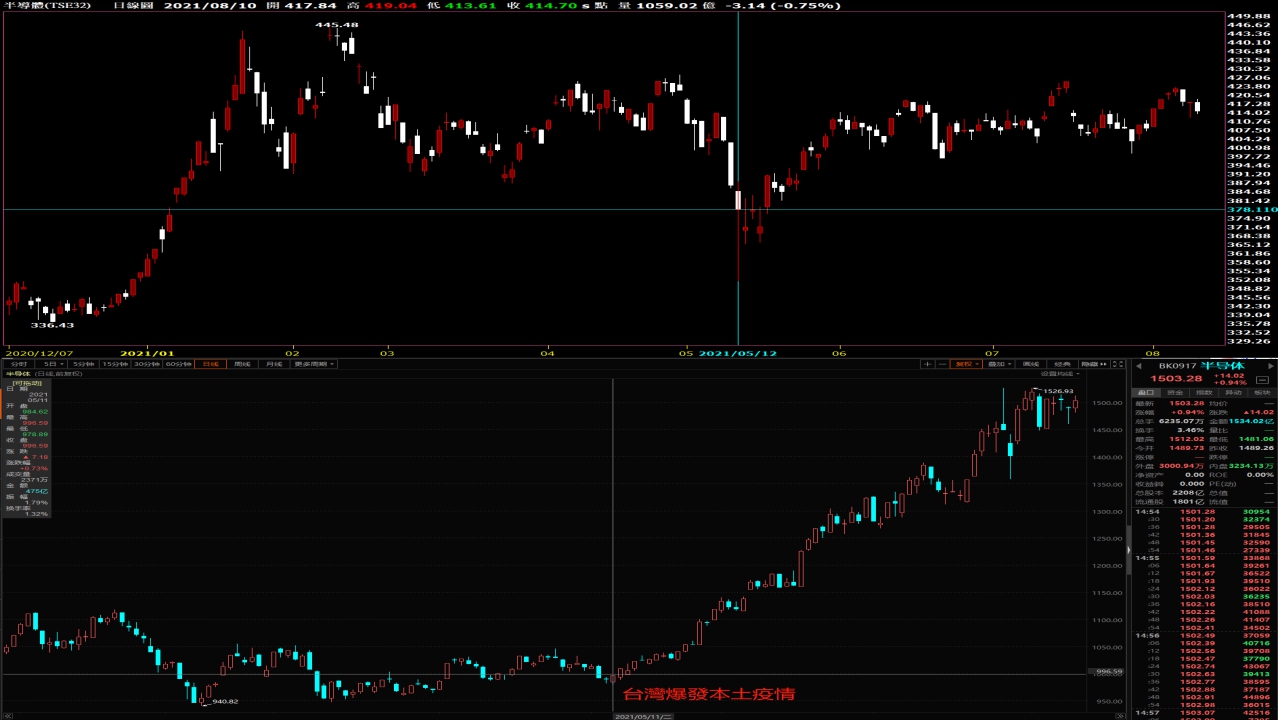Click the 14:54 tick row 1501.28
The width and height of the screenshot is (1279, 720).
coord(1204,512)
